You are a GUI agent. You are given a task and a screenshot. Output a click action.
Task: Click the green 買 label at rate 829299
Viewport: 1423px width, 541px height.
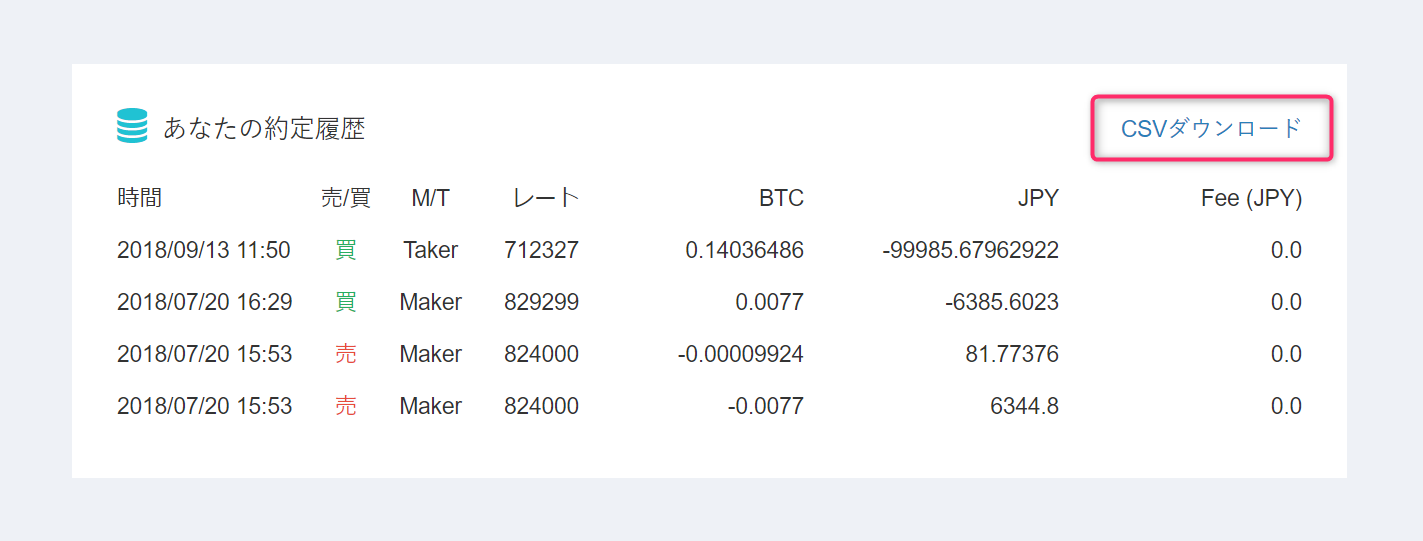[x=345, y=302]
